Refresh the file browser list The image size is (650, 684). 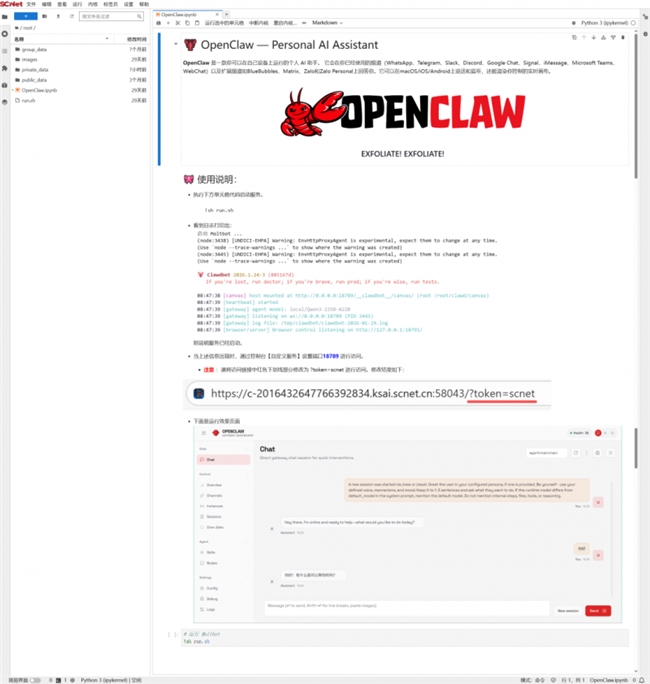point(72,16)
